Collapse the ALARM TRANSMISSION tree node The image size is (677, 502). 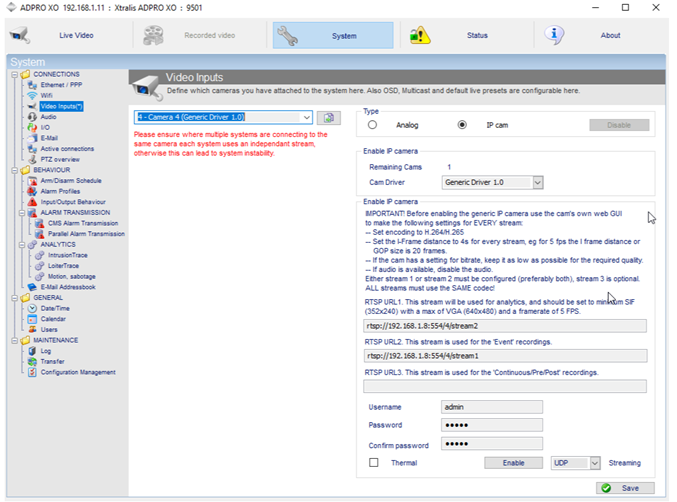click(x=22, y=213)
